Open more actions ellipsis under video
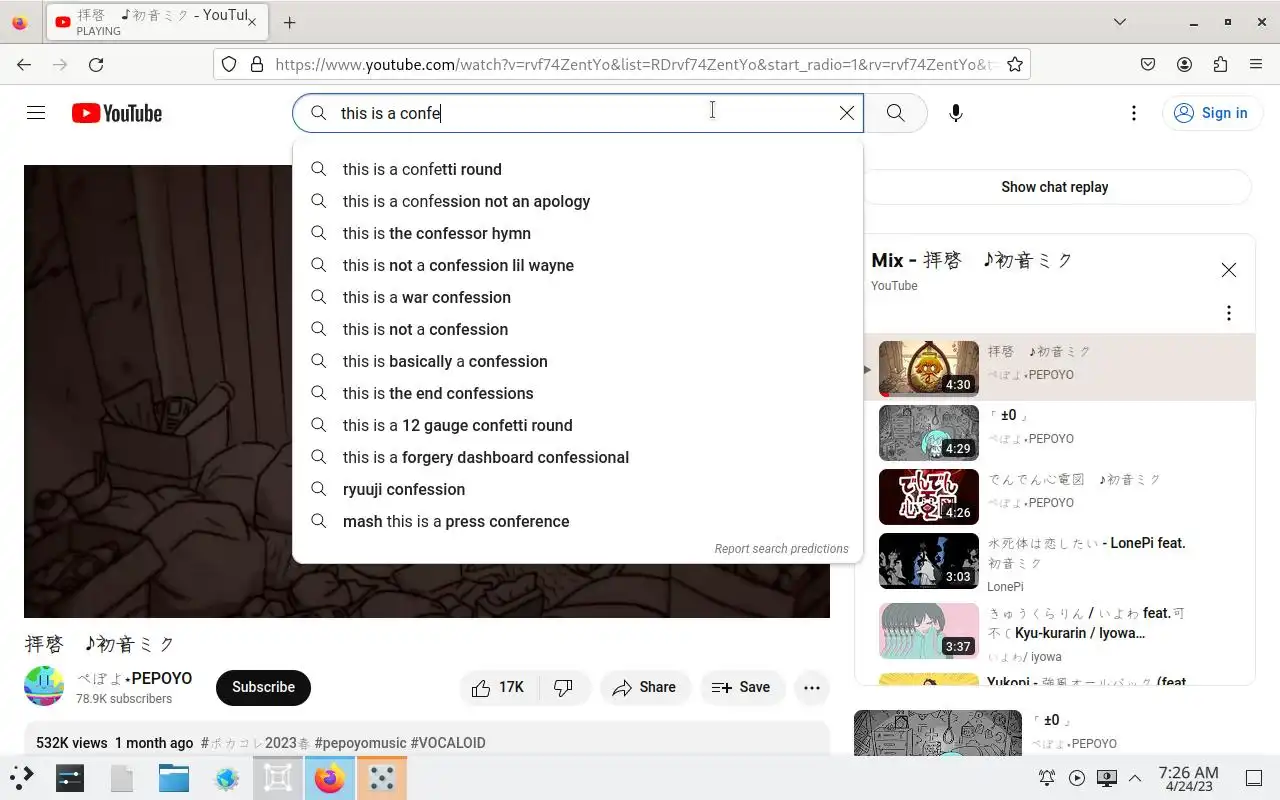The image size is (1280, 800). (812, 687)
